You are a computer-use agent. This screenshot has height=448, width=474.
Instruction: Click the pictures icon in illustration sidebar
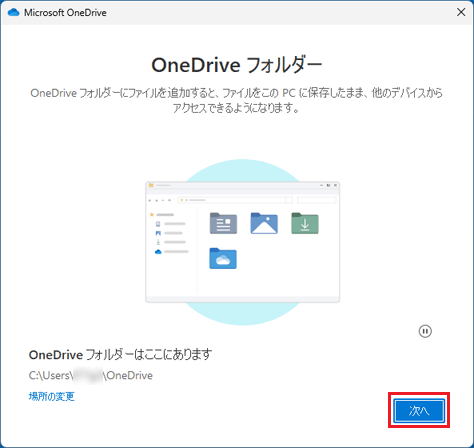pos(158,233)
